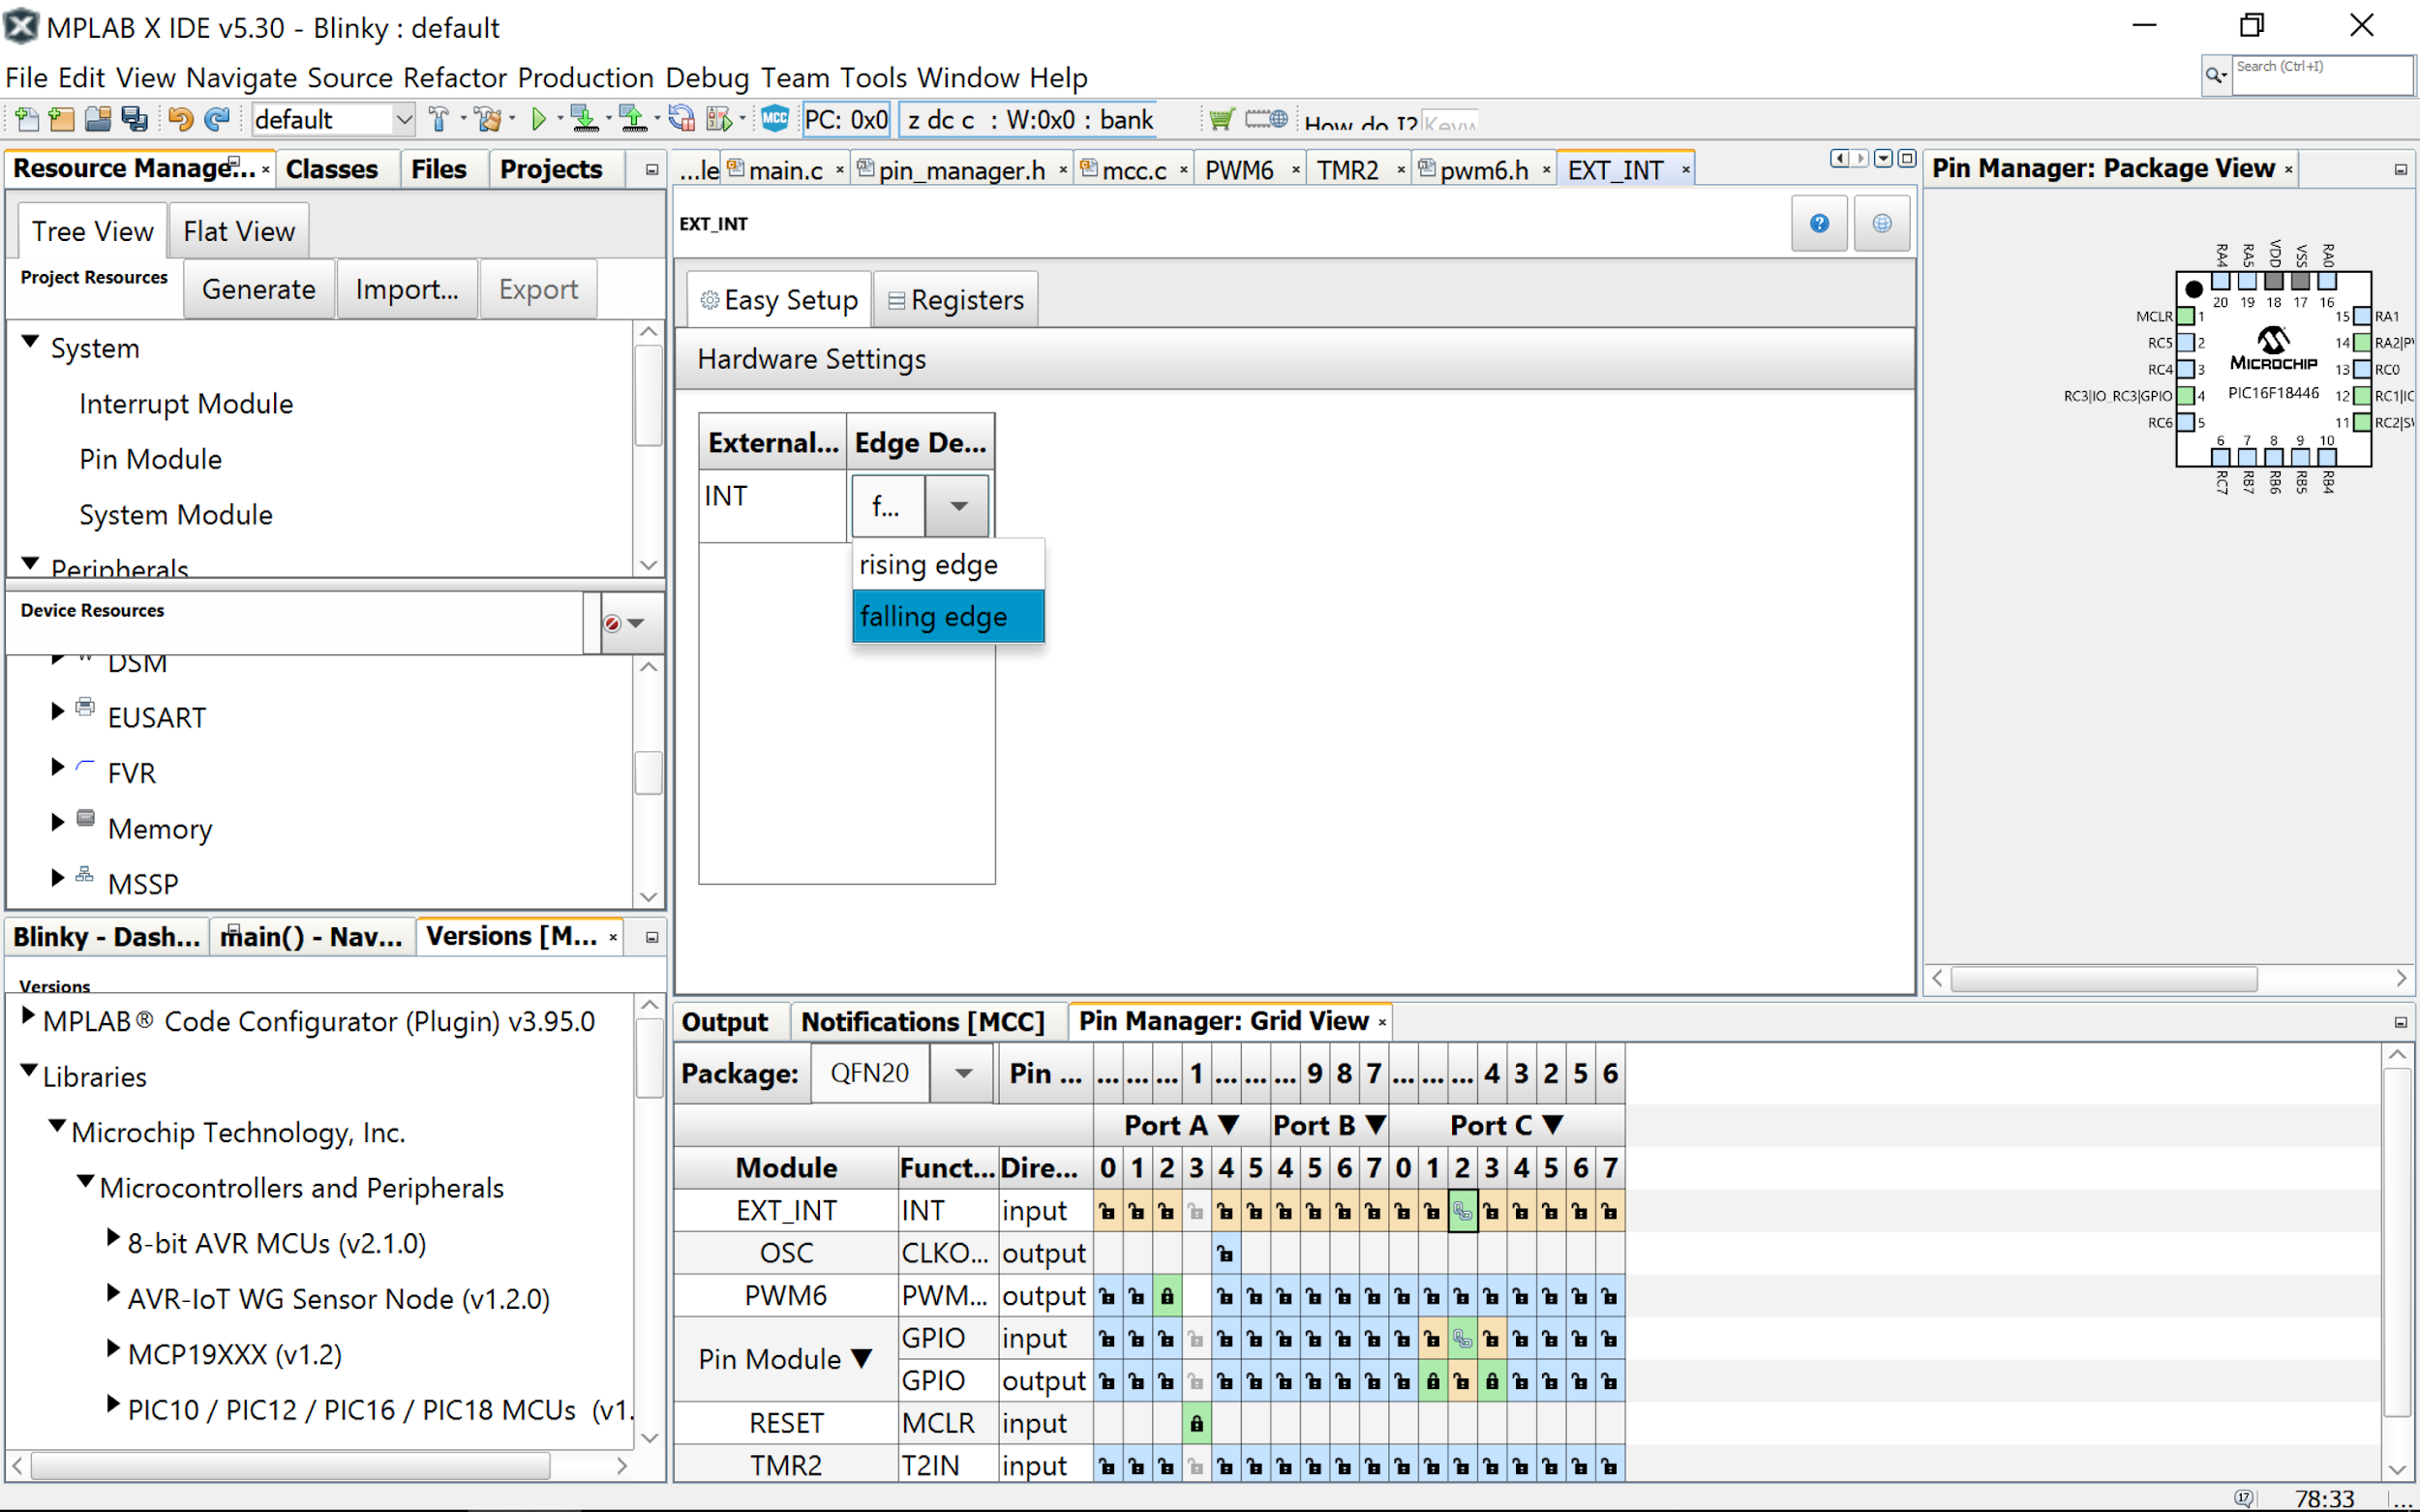Close the main.c editor tab
The image size is (2420, 1512).
(840, 170)
